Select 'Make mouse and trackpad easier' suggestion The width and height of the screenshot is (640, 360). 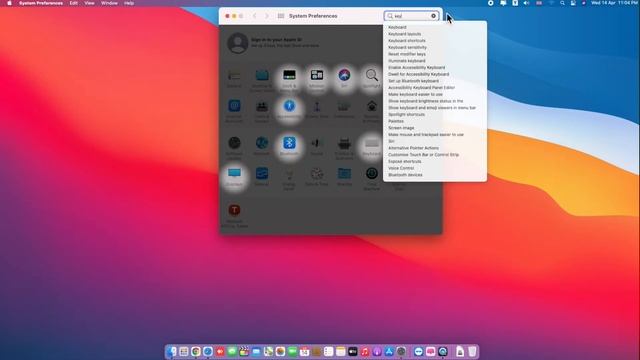[426, 134]
